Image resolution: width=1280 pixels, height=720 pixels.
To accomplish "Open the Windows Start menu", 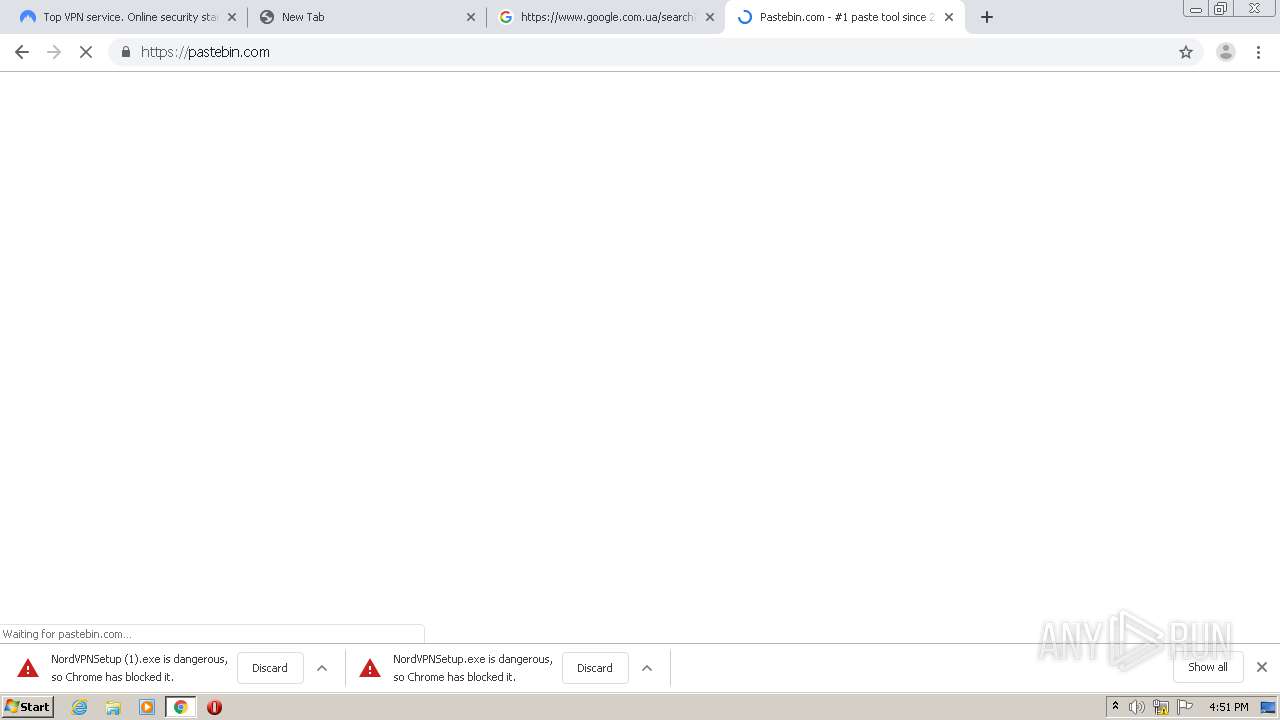I will (x=28, y=707).
